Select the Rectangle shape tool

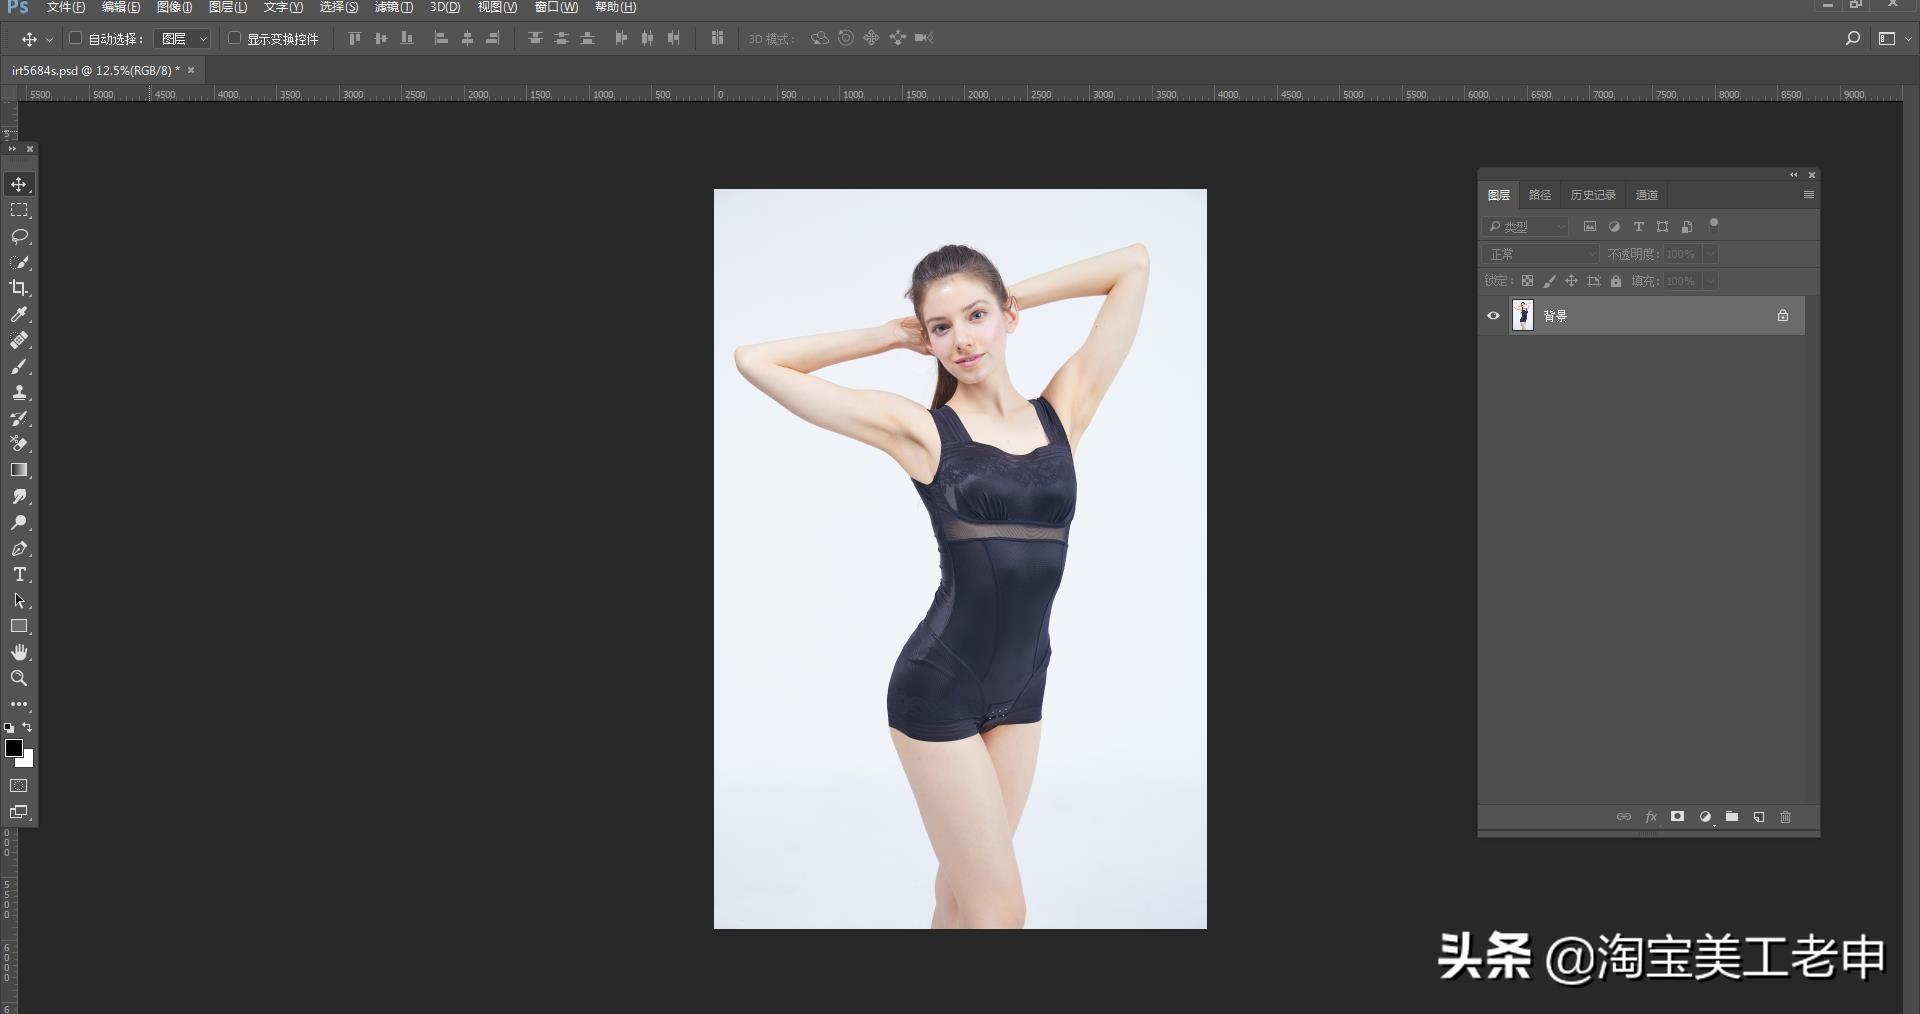19,626
